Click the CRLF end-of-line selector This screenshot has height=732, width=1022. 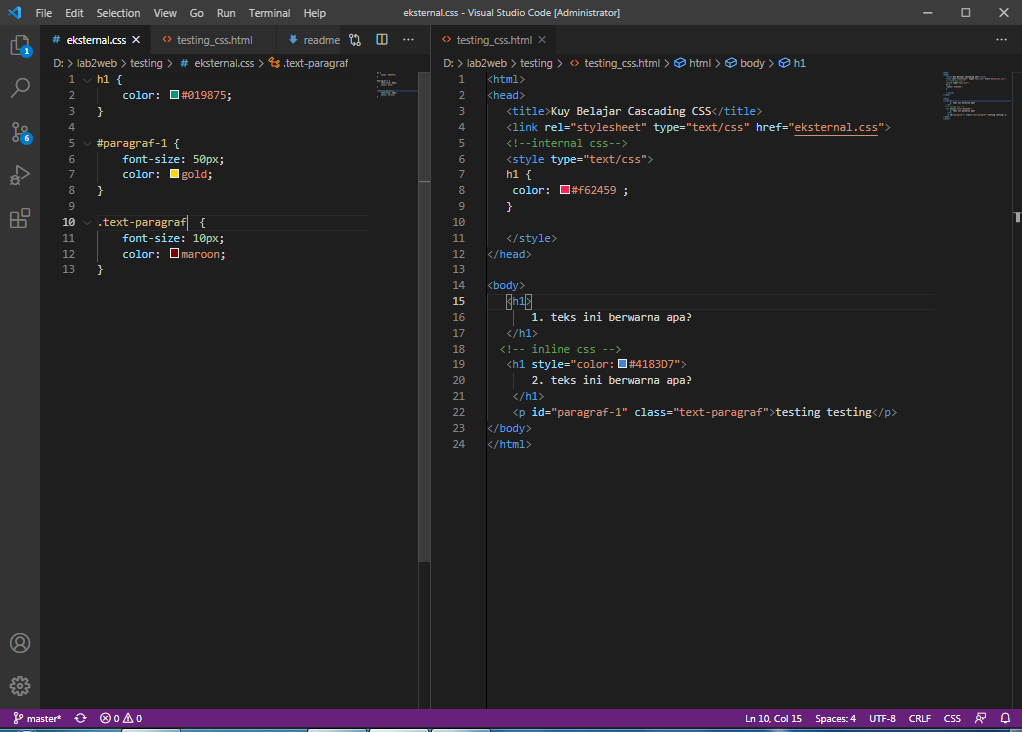(920, 718)
